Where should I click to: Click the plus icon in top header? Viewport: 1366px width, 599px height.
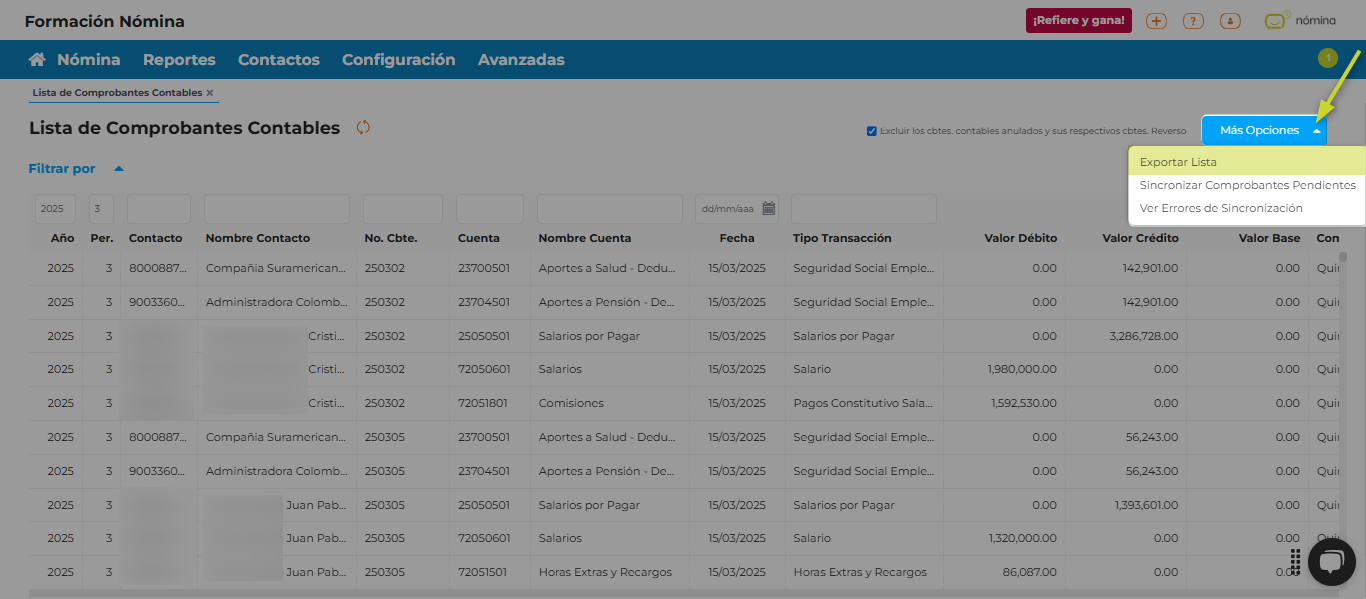1156,21
